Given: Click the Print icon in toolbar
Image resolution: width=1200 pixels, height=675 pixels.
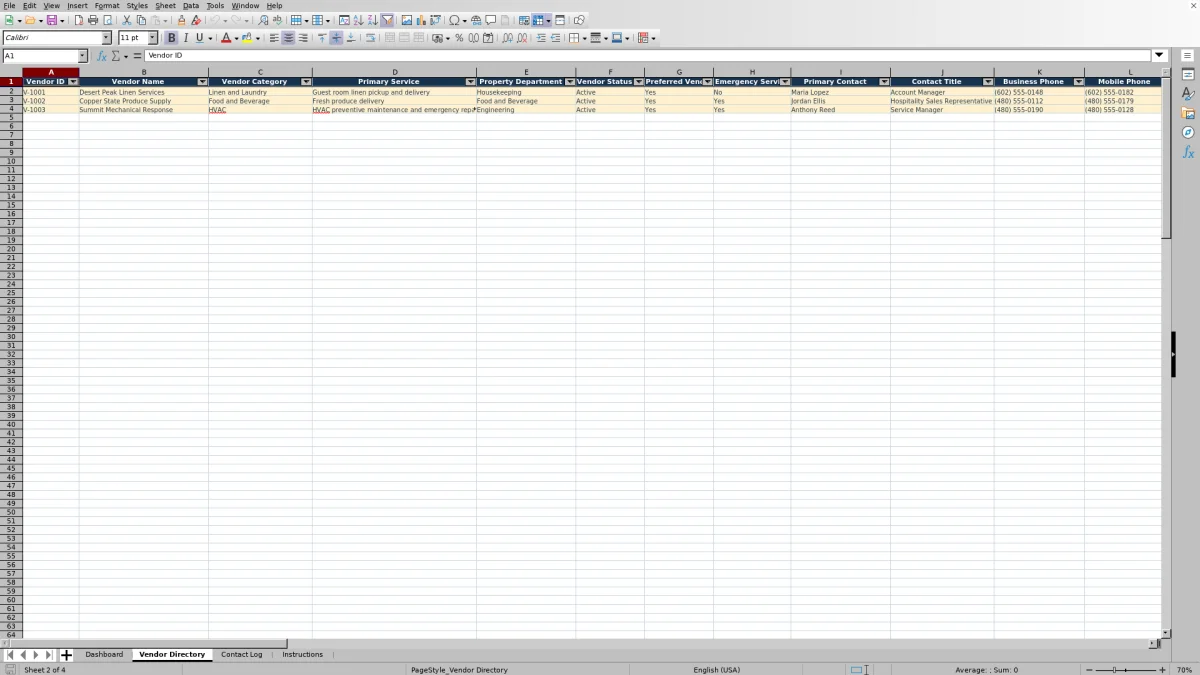Looking at the screenshot, I should coord(93,20).
